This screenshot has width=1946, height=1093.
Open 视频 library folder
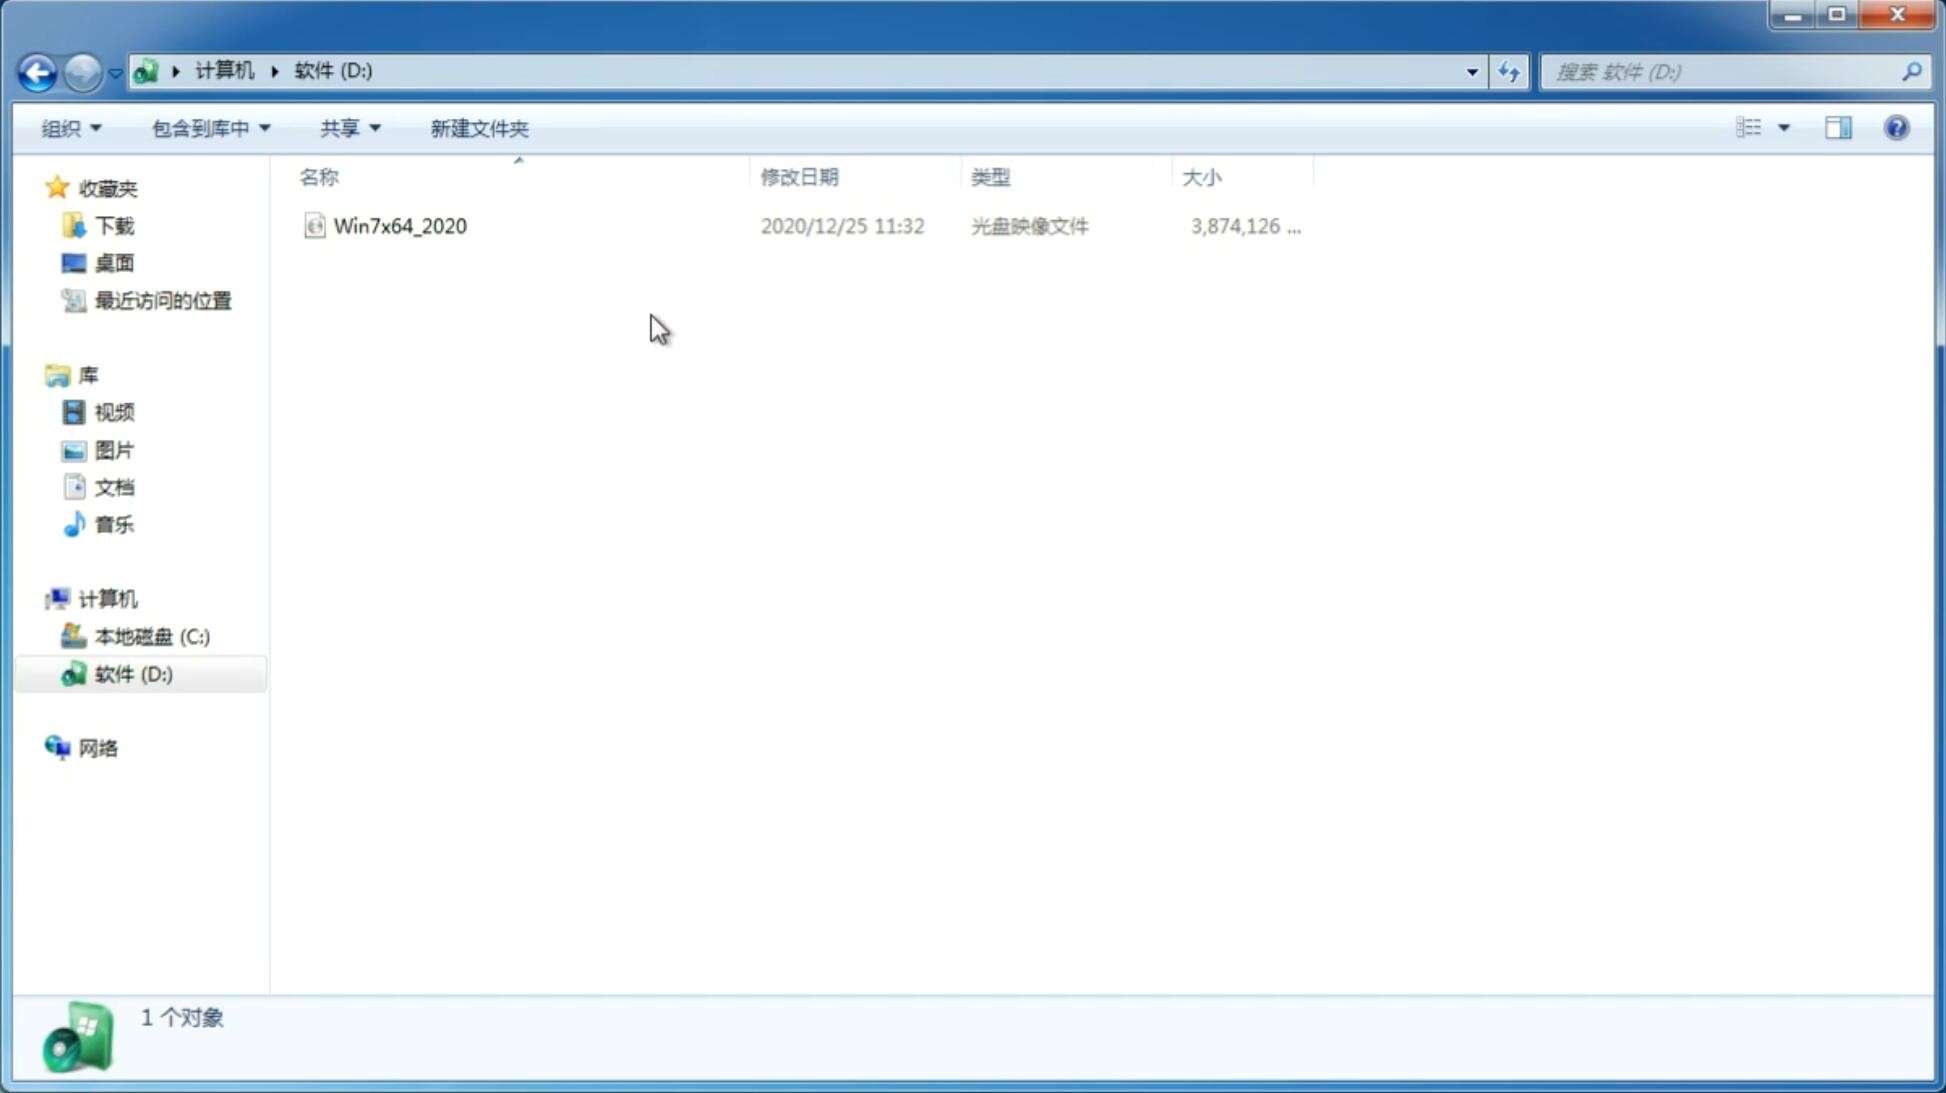pyautogui.click(x=114, y=412)
